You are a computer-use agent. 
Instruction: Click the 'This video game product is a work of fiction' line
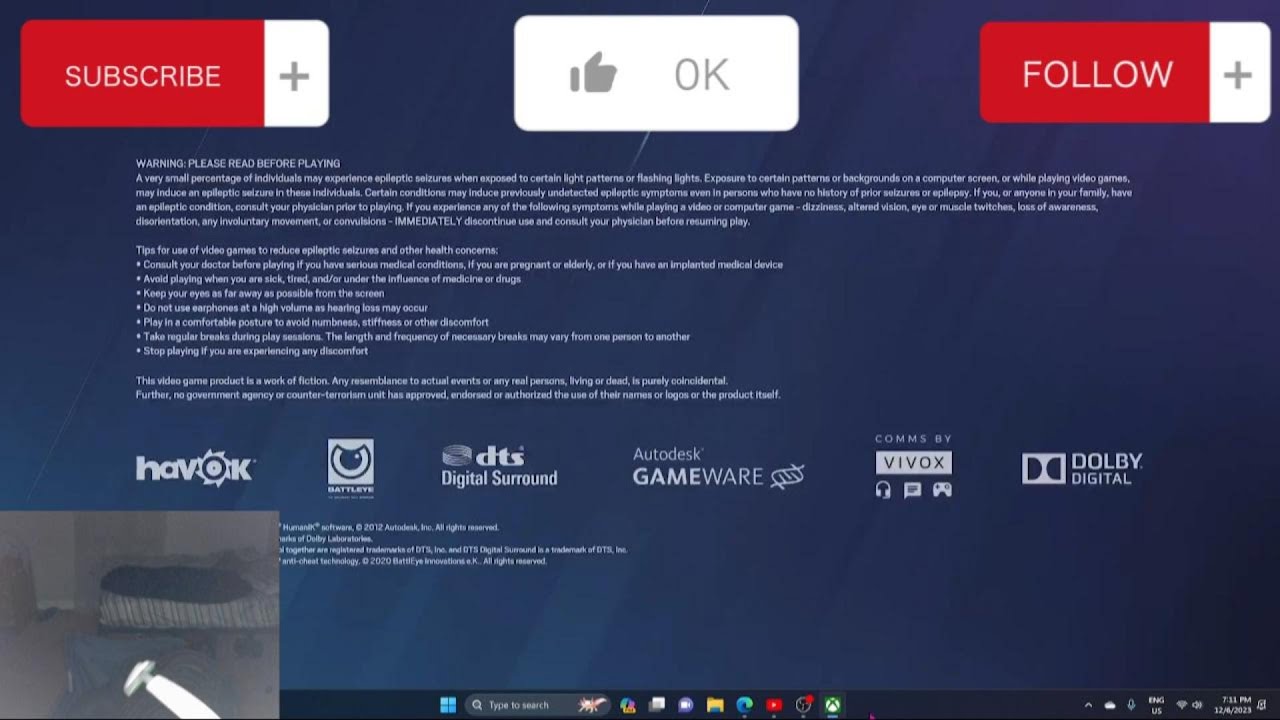tap(432, 380)
